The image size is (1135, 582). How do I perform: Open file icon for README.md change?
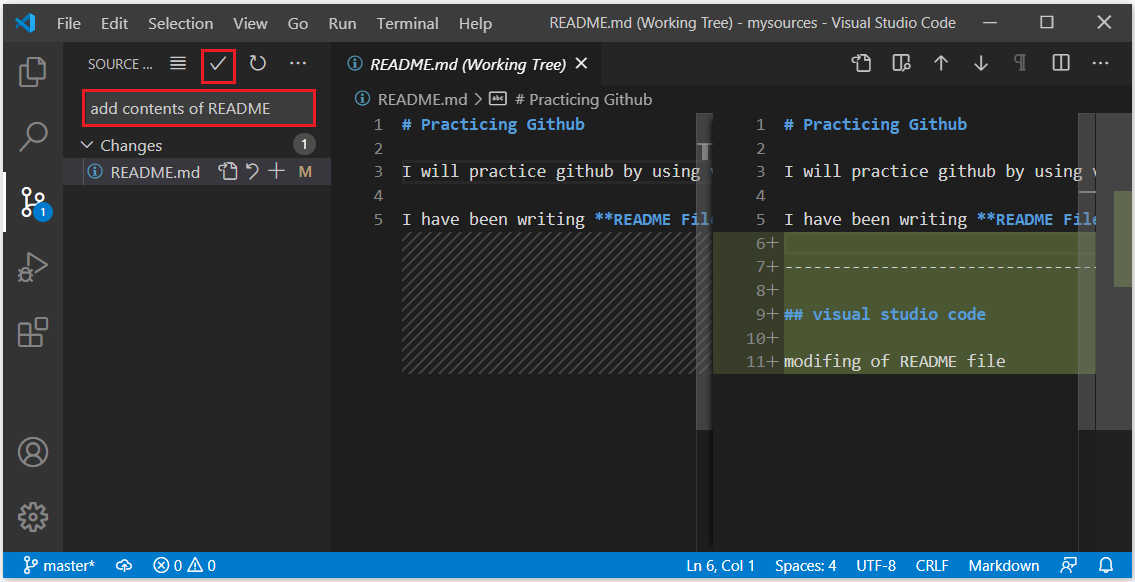tap(228, 172)
